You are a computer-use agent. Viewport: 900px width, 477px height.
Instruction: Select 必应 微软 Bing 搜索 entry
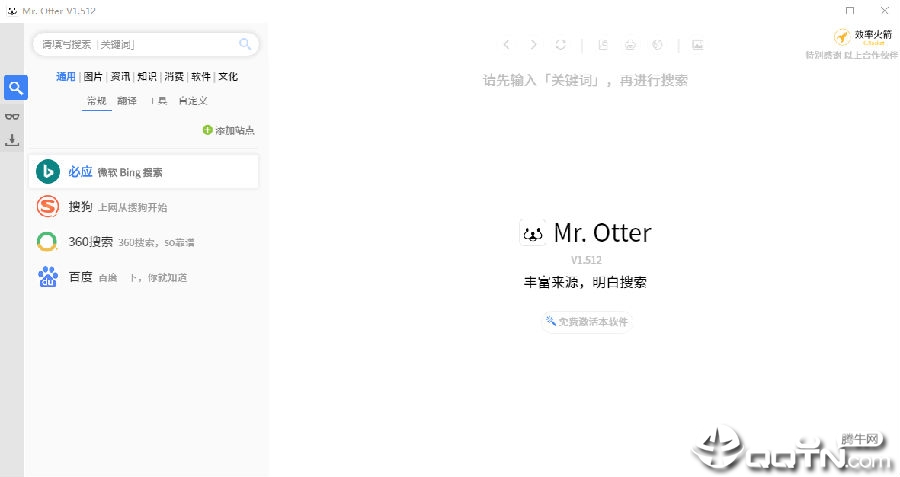point(143,172)
